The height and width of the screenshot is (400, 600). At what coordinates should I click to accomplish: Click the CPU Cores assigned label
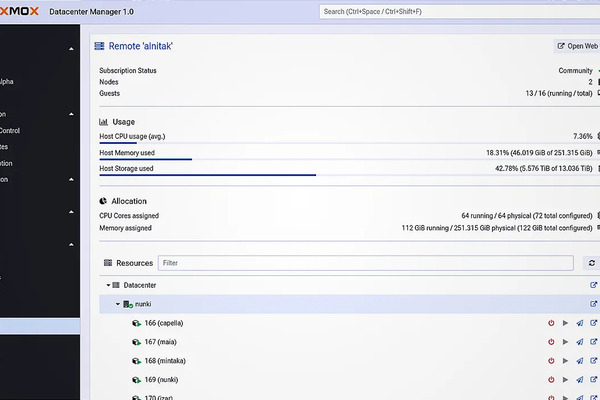(129, 216)
